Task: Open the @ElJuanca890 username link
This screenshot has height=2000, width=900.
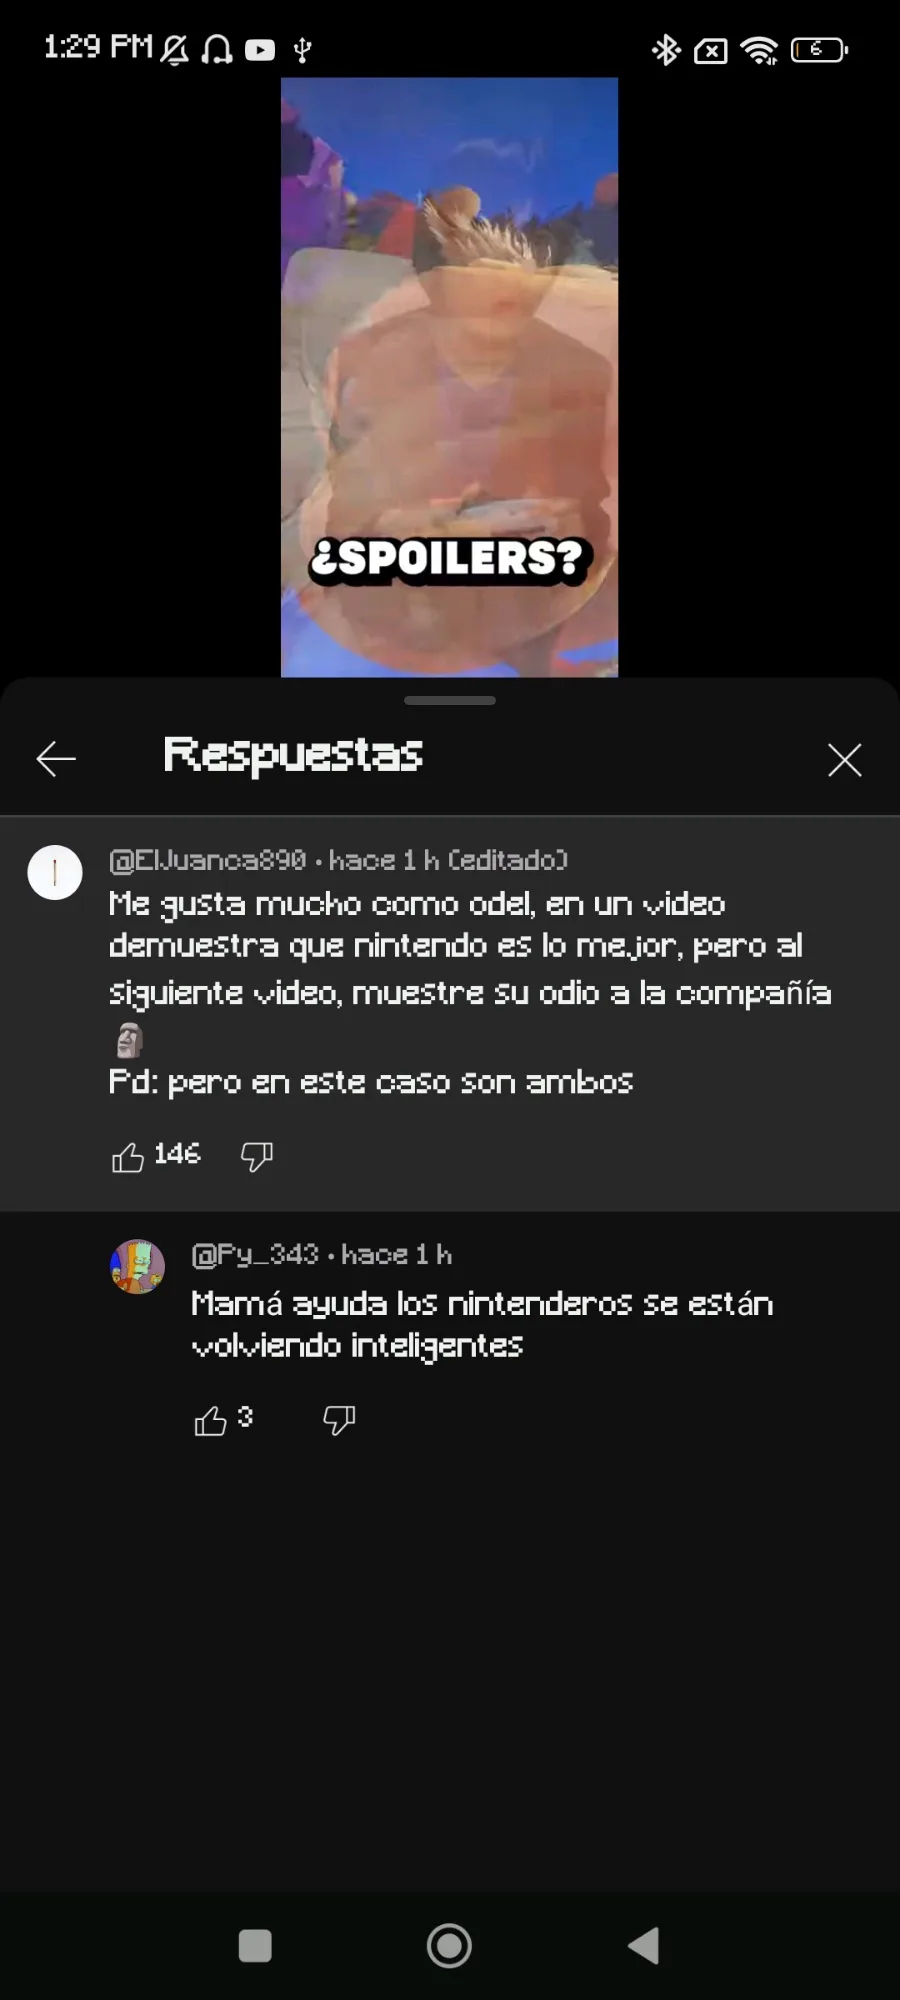Action: (208, 860)
